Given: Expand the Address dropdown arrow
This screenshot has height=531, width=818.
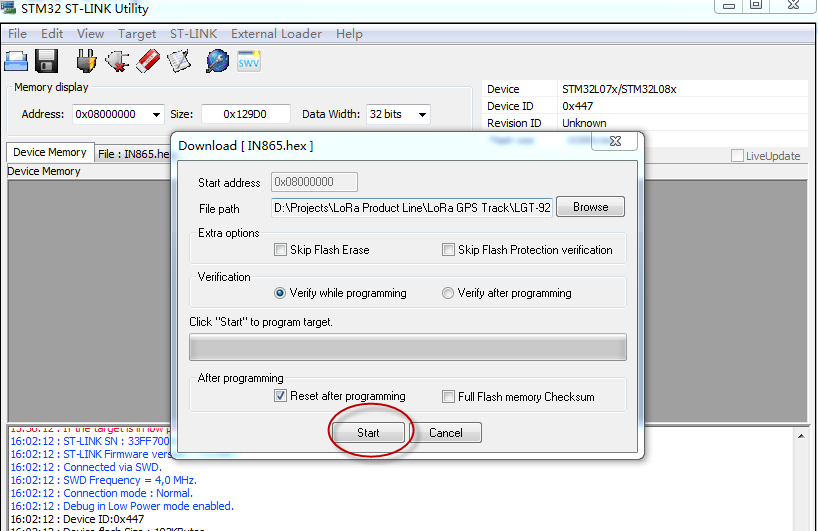Looking at the screenshot, I should [156, 114].
